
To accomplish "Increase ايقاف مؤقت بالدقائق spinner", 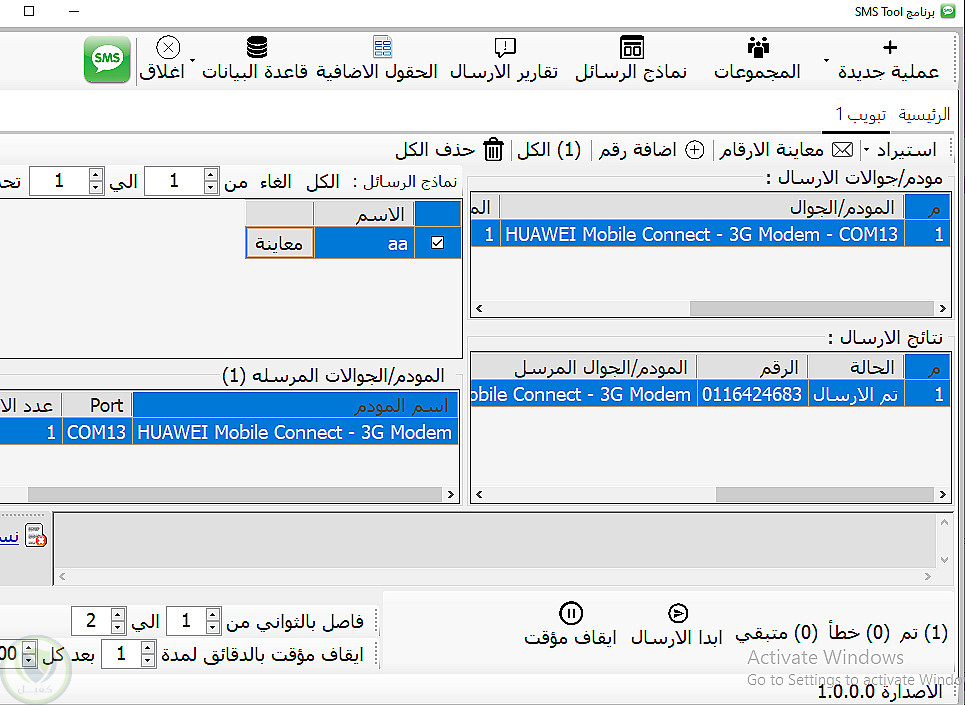I will coord(147,648).
